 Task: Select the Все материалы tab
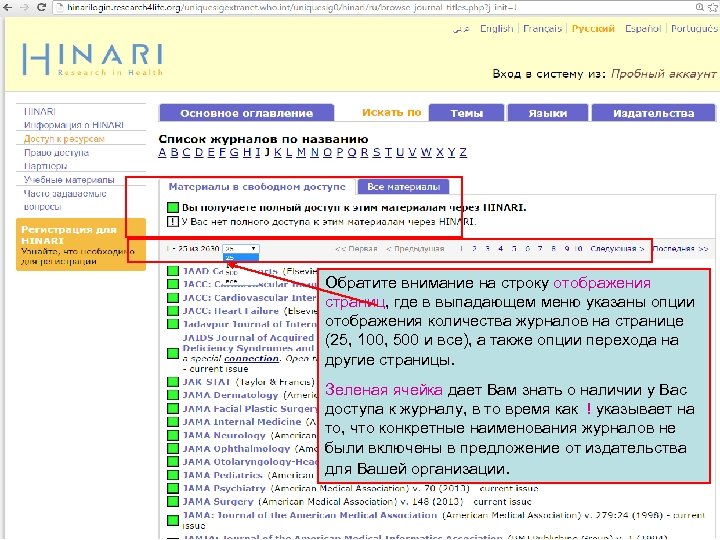403,186
